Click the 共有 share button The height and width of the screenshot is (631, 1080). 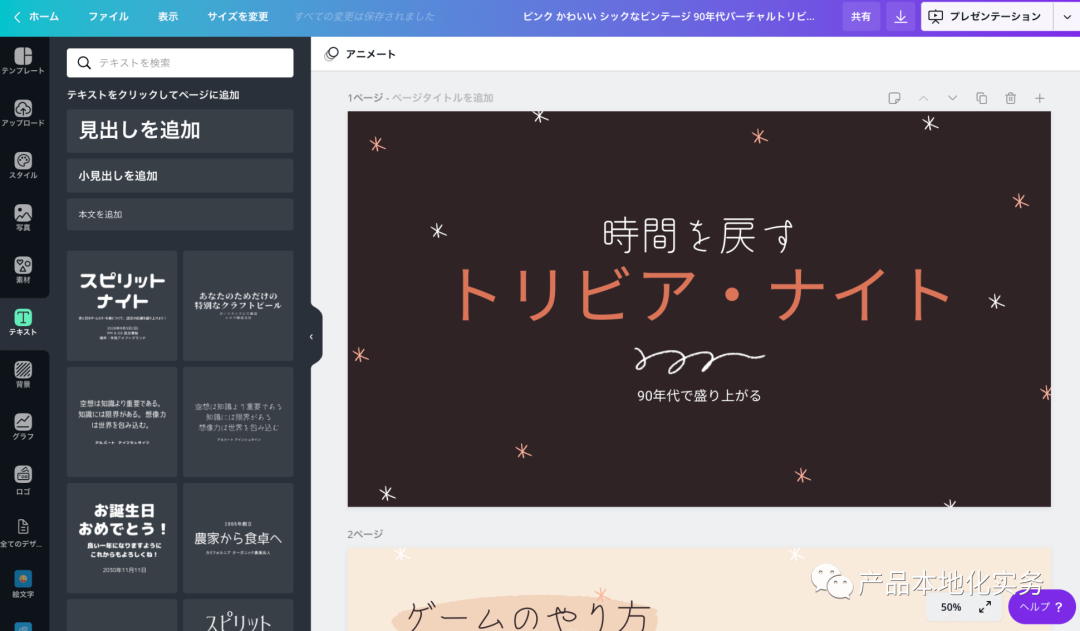[x=860, y=17]
